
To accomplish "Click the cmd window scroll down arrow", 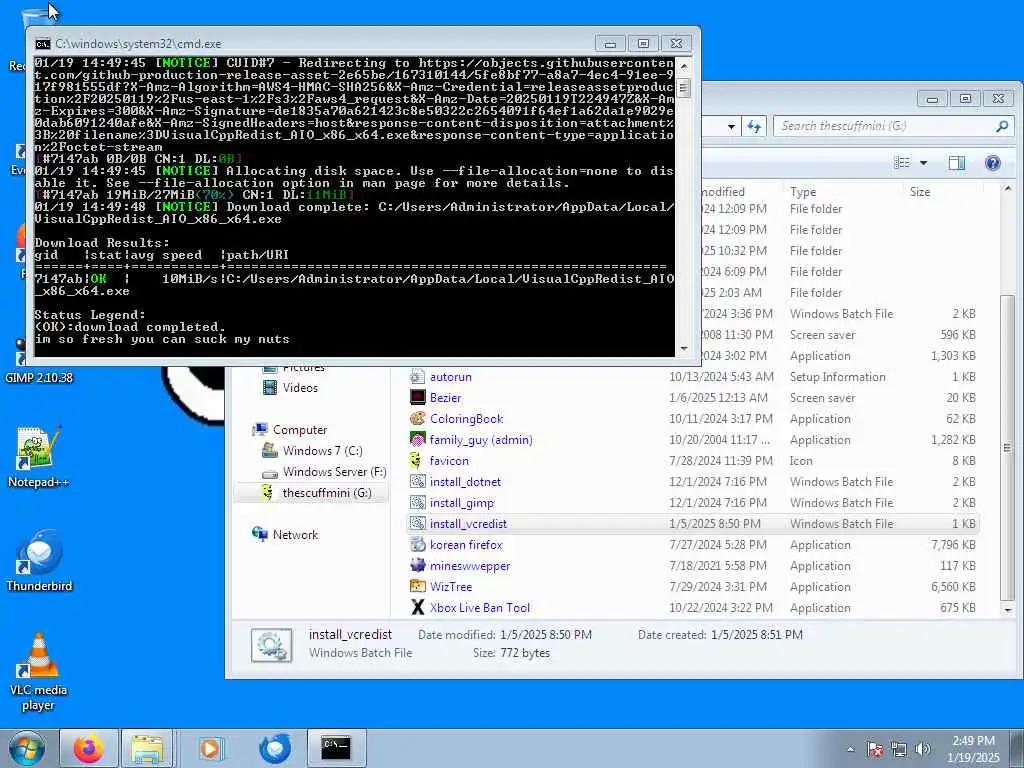I will coord(684,349).
